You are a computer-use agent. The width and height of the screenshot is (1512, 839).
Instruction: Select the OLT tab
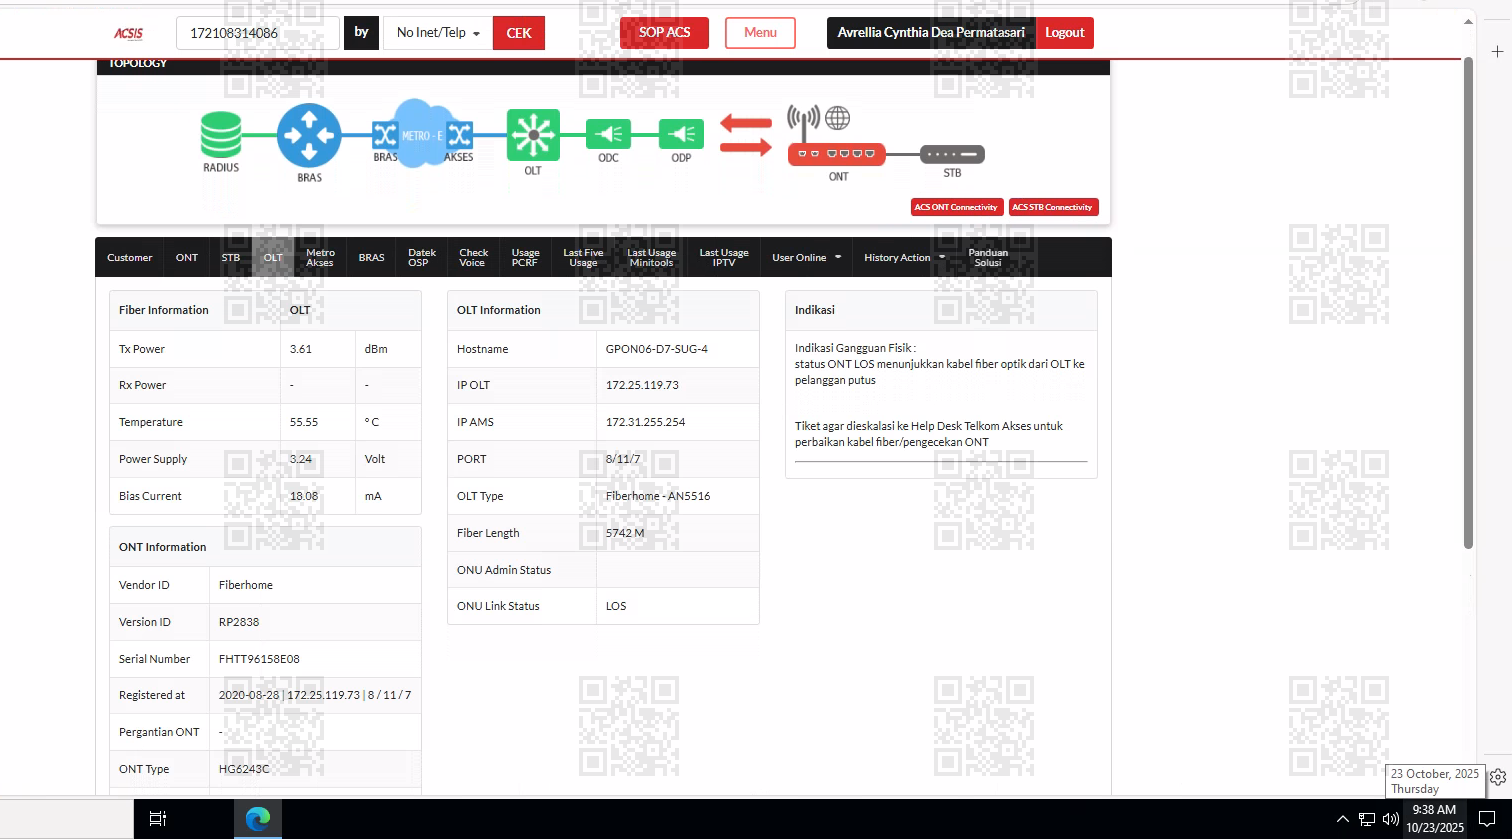coord(273,257)
